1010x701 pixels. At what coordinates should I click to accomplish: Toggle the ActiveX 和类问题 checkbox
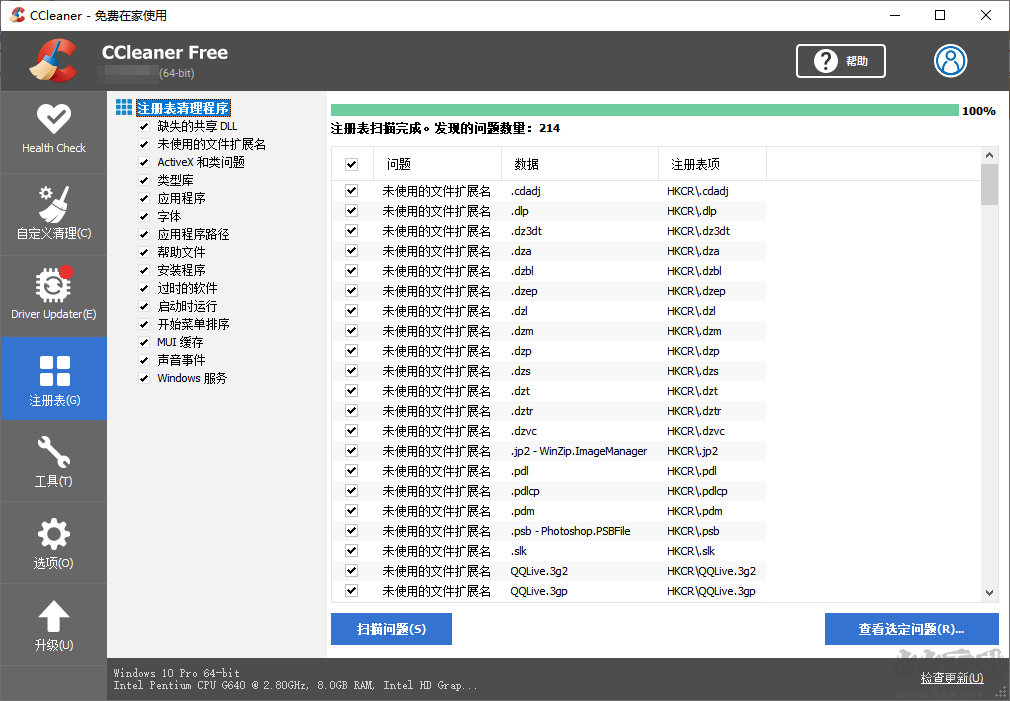click(143, 162)
